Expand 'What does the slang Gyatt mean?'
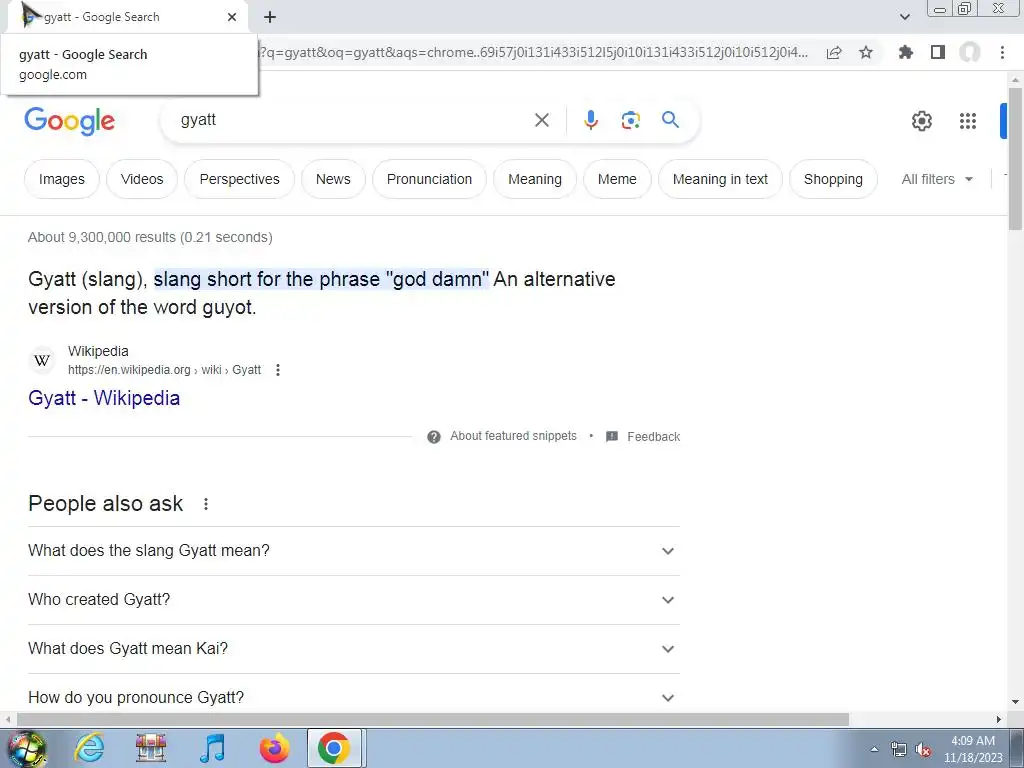Viewport: 1024px width, 768px height. [354, 551]
